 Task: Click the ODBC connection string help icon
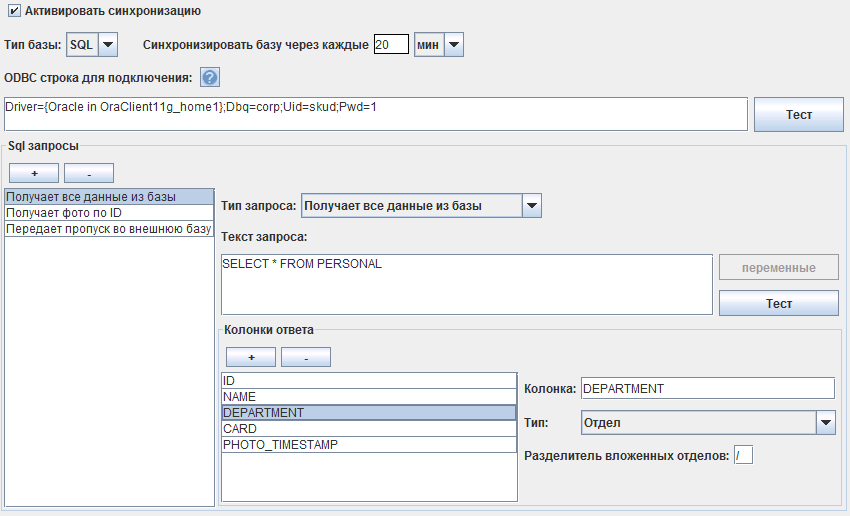point(210,78)
